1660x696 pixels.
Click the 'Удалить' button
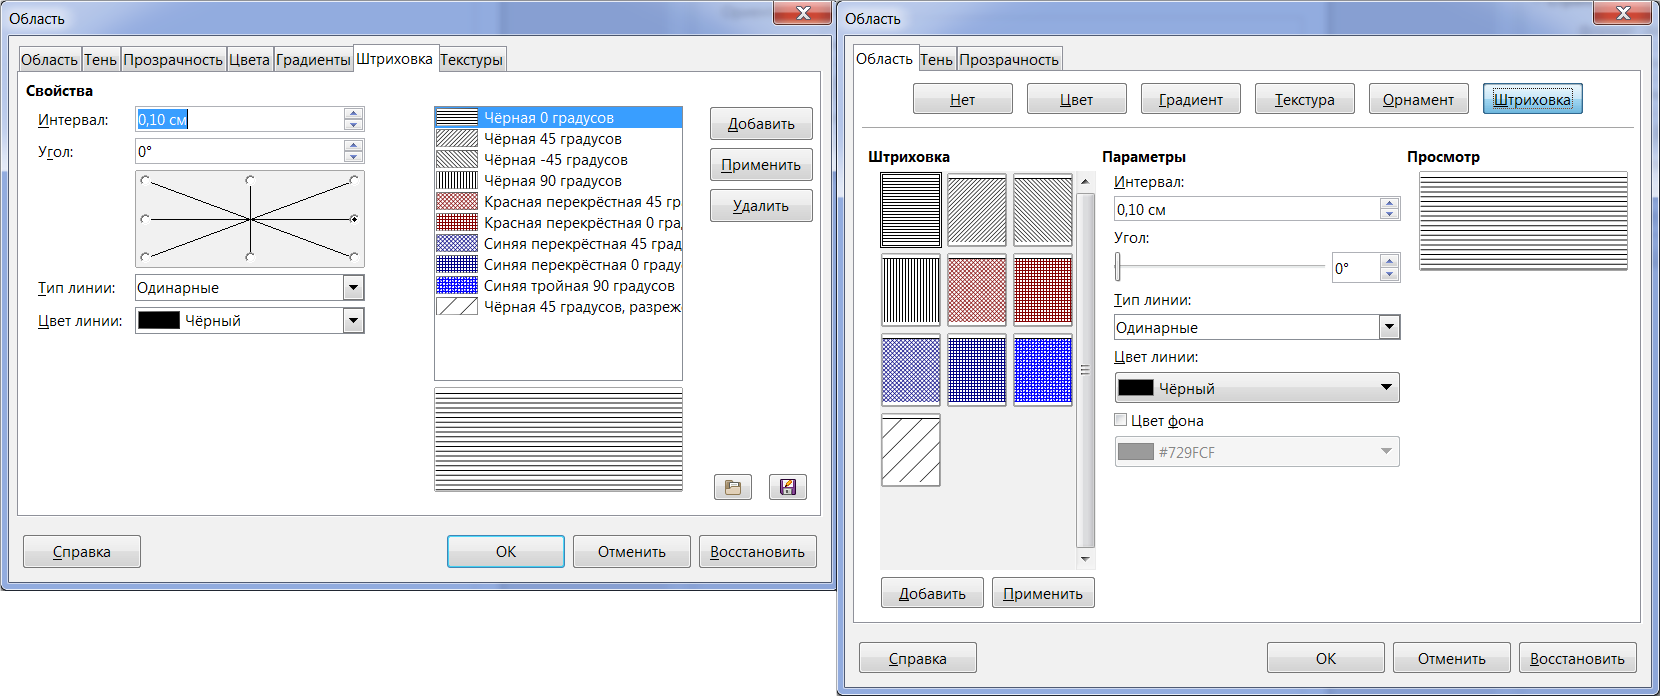(x=760, y=206)
